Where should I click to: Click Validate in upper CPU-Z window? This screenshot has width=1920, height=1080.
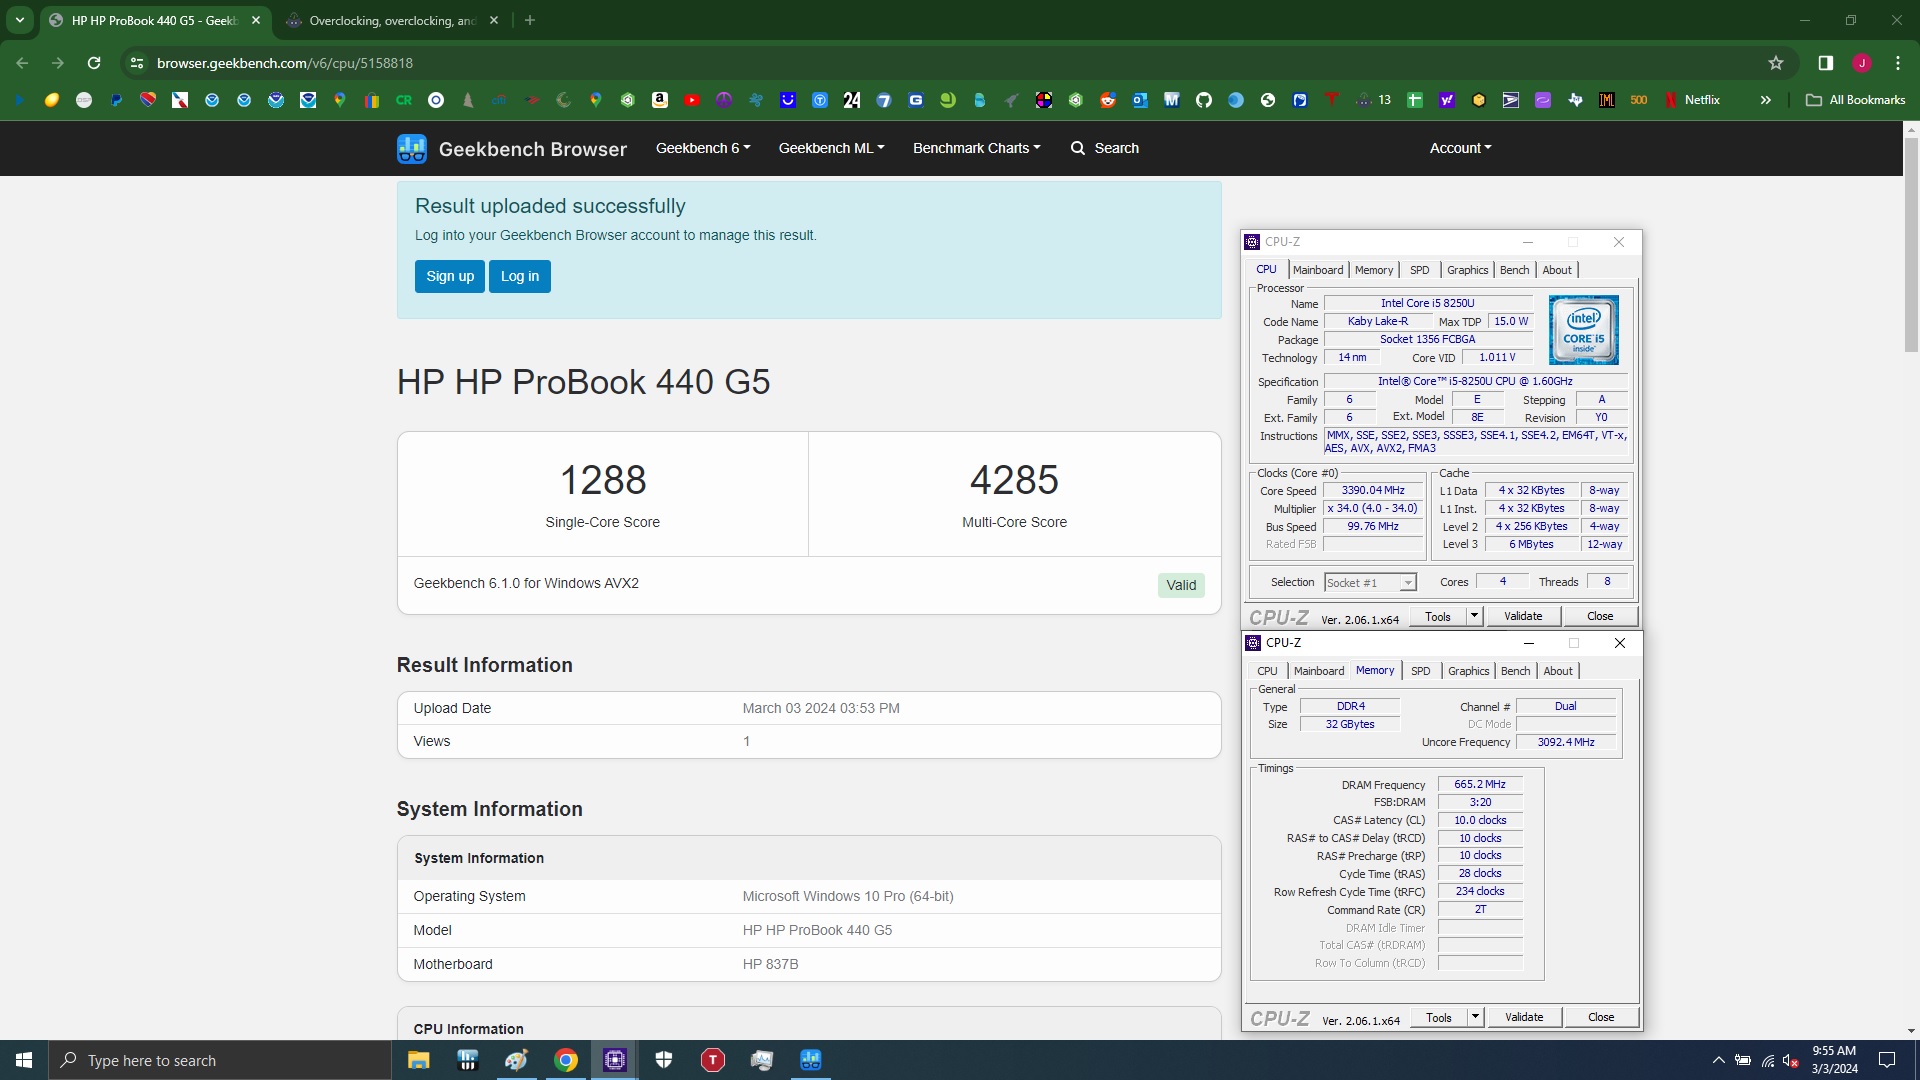coord(1523,616)
